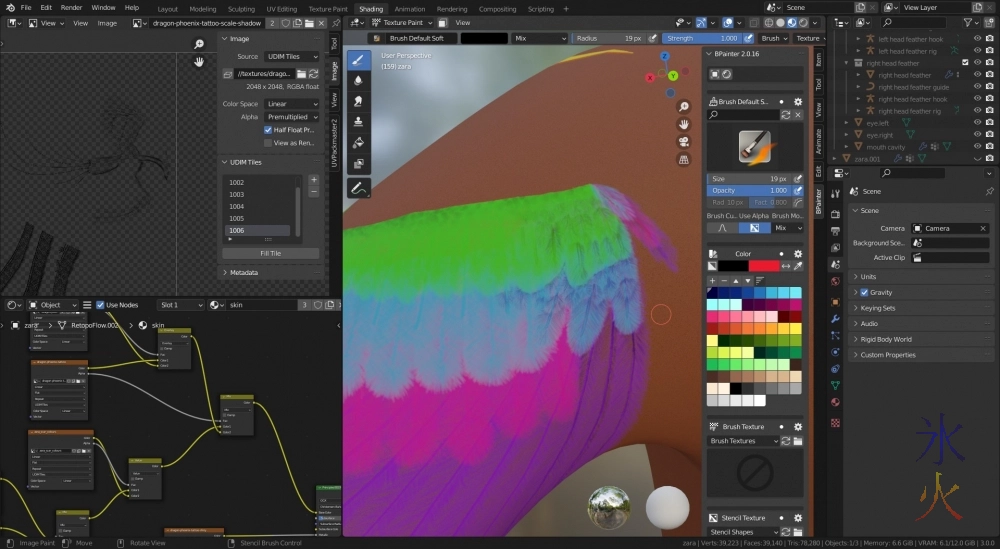Enable the View as Render checkbox

(268, 143)
